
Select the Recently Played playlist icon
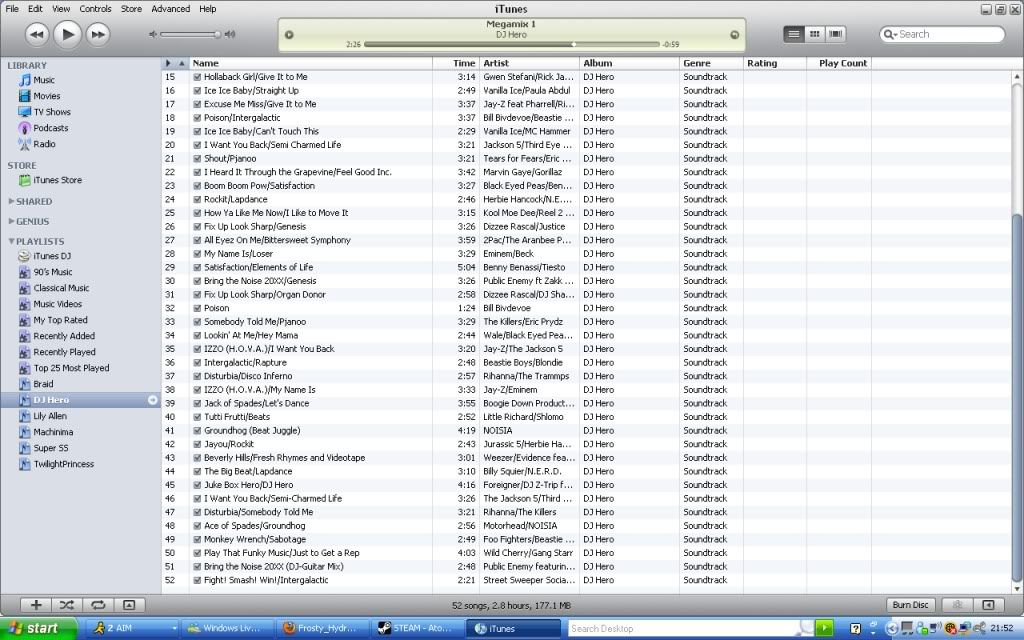click(25, 352)
